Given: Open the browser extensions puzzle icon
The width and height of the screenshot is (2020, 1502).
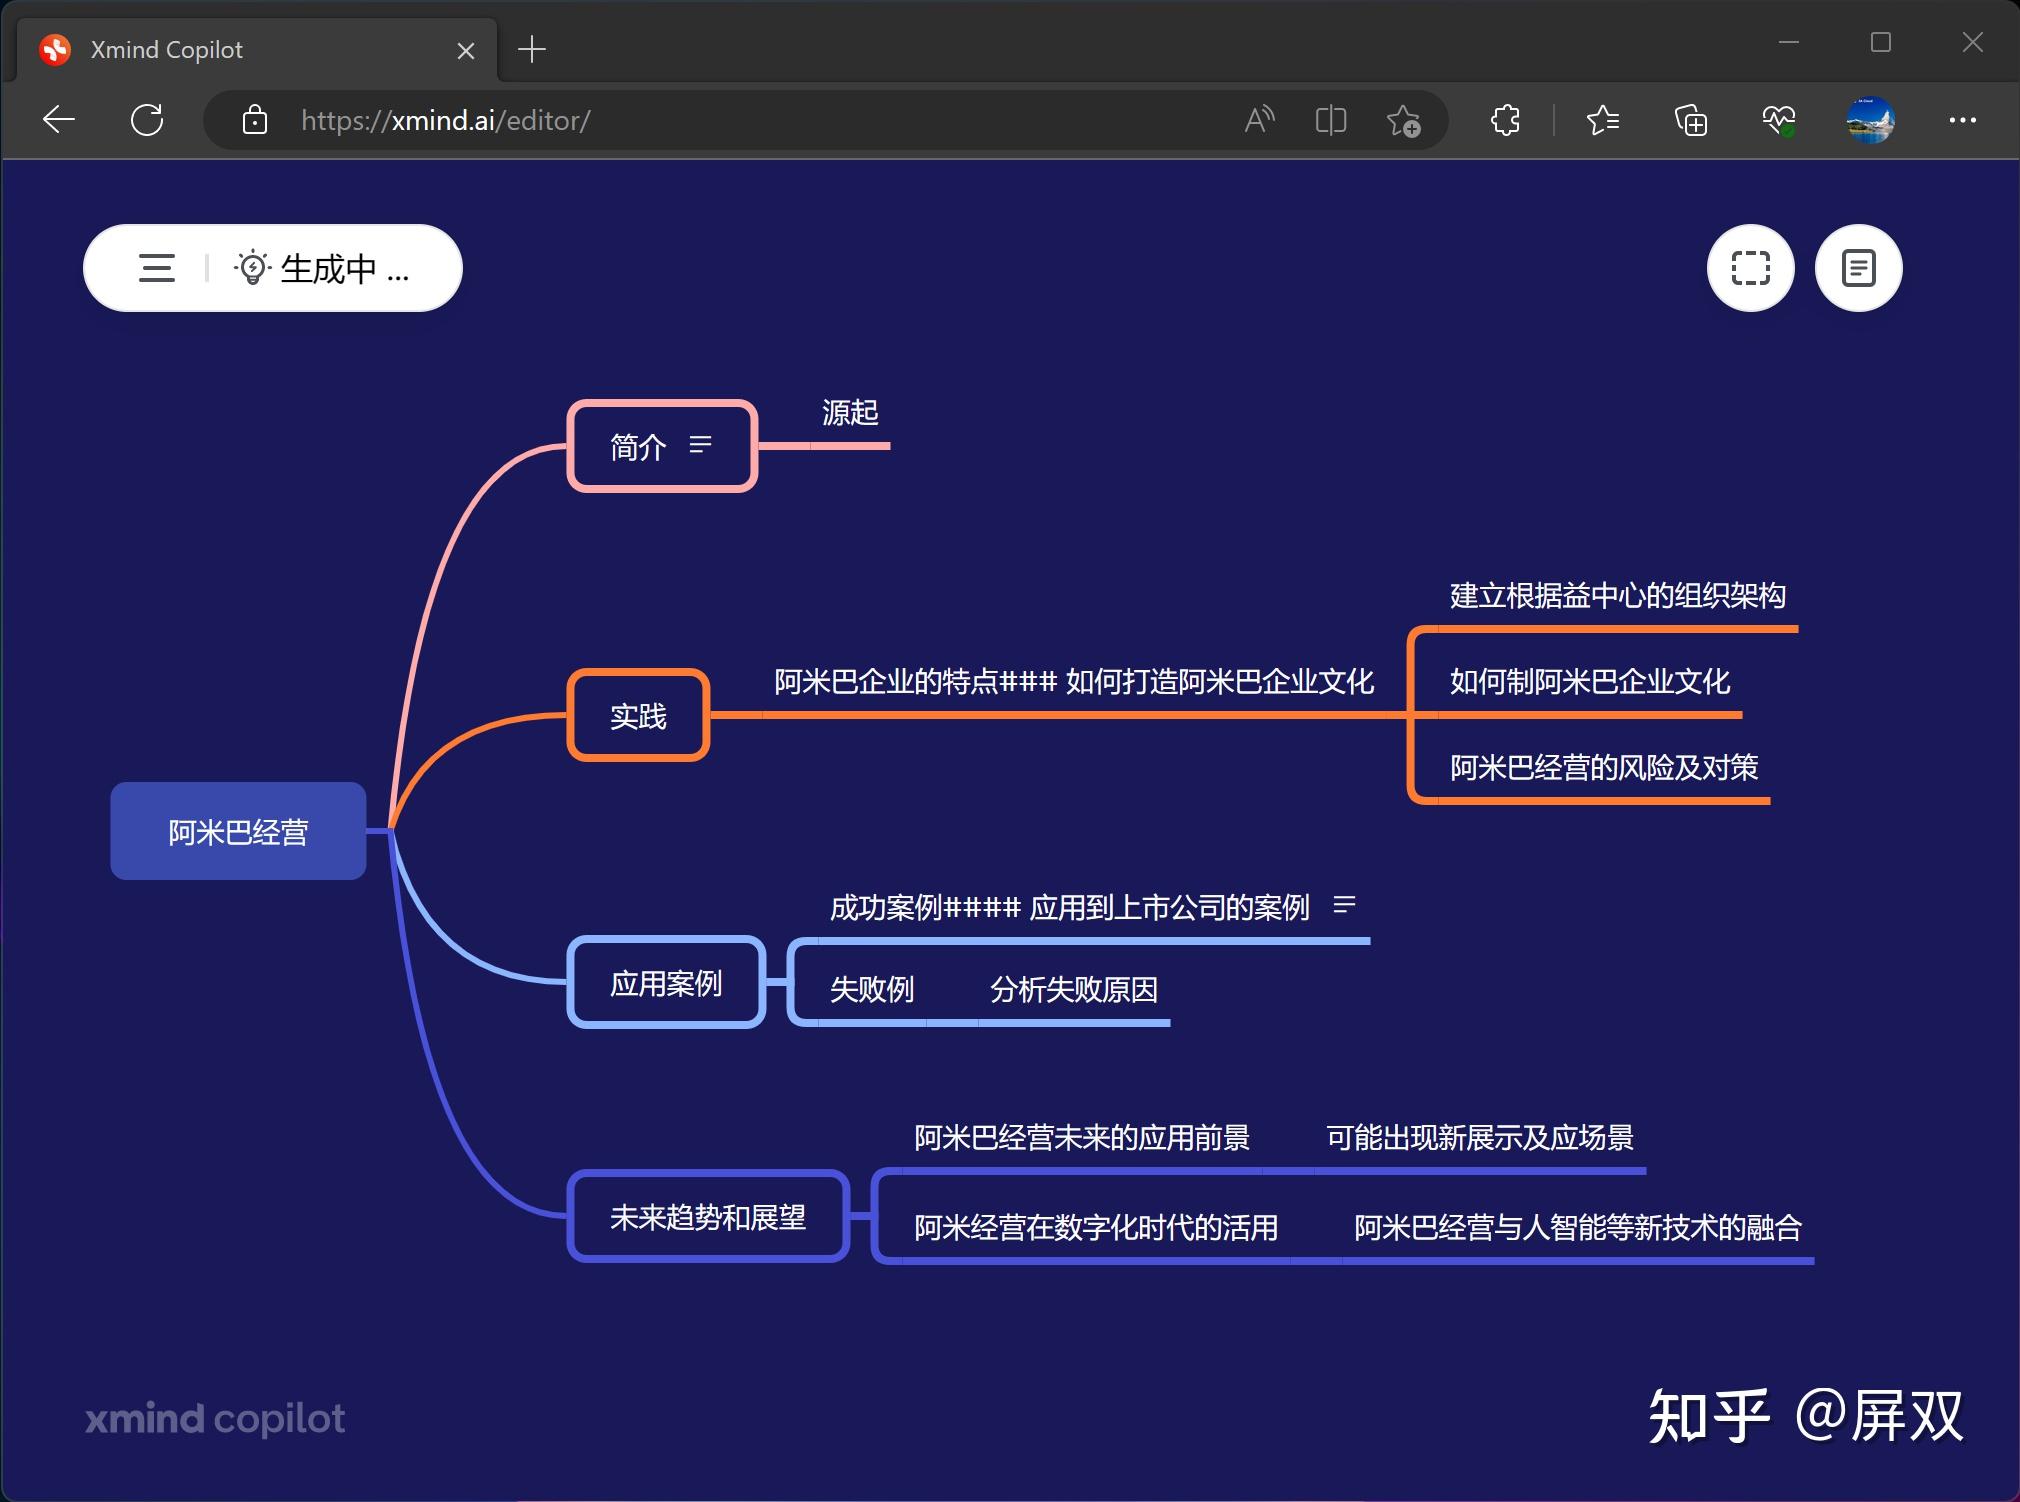Looking at the screenshot, I should click(x=1504, y=119).
